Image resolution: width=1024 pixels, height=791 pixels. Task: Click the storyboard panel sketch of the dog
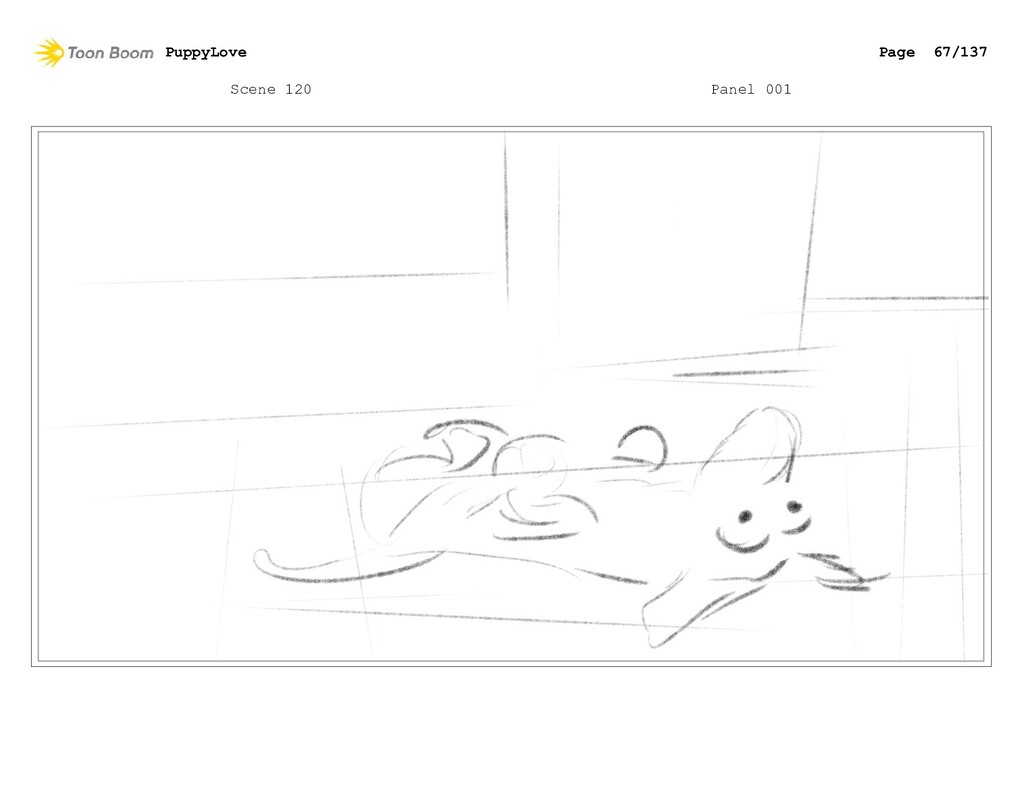pos(511,396)
